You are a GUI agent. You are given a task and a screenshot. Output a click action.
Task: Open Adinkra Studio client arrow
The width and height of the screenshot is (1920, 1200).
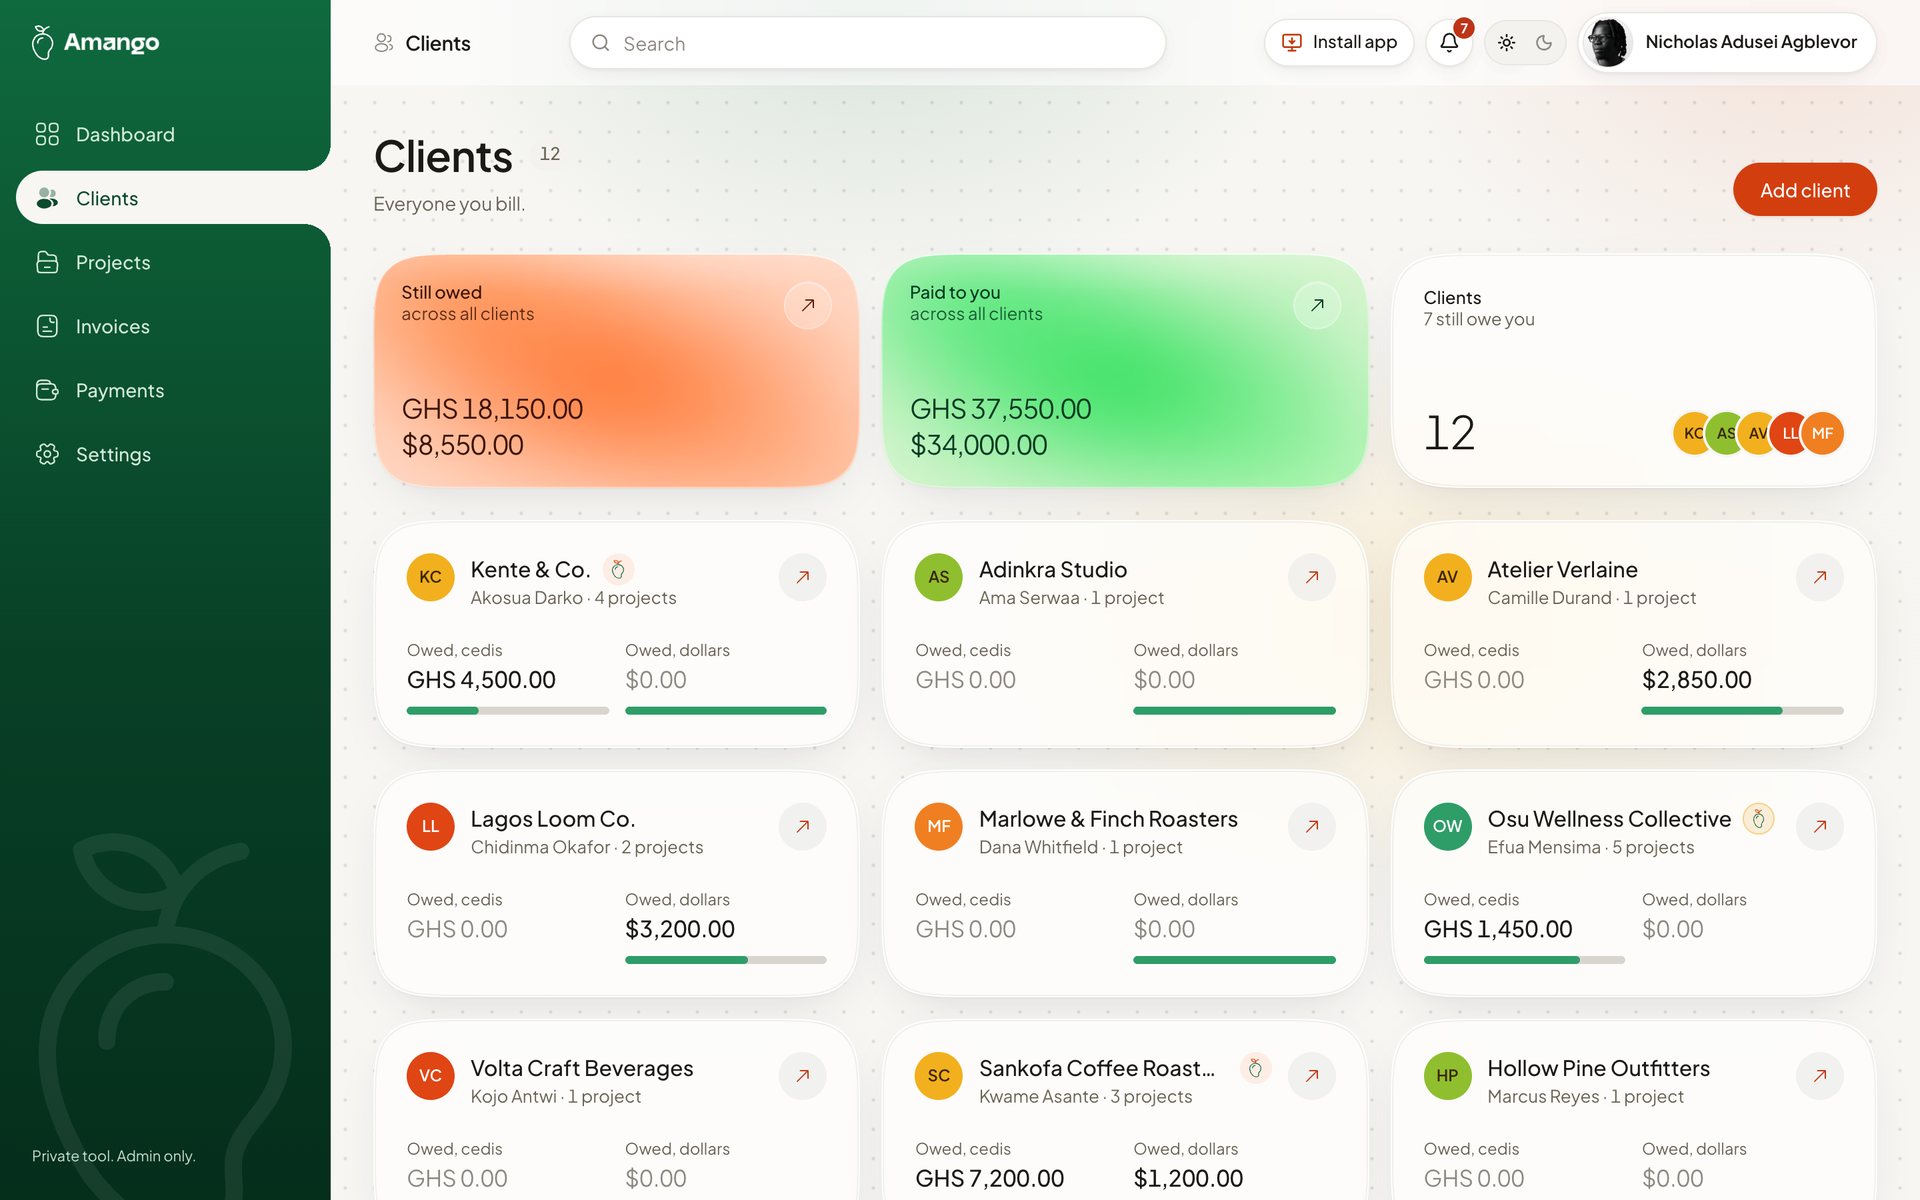(1312, 577)
